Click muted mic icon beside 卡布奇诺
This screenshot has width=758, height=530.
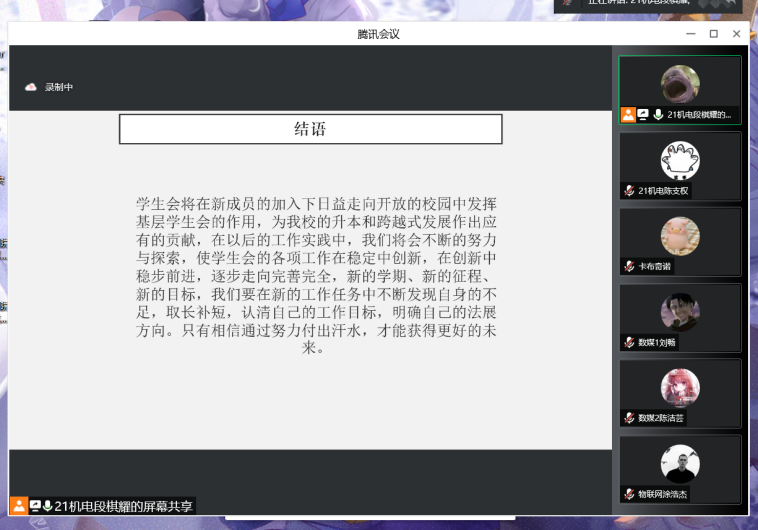629,266
